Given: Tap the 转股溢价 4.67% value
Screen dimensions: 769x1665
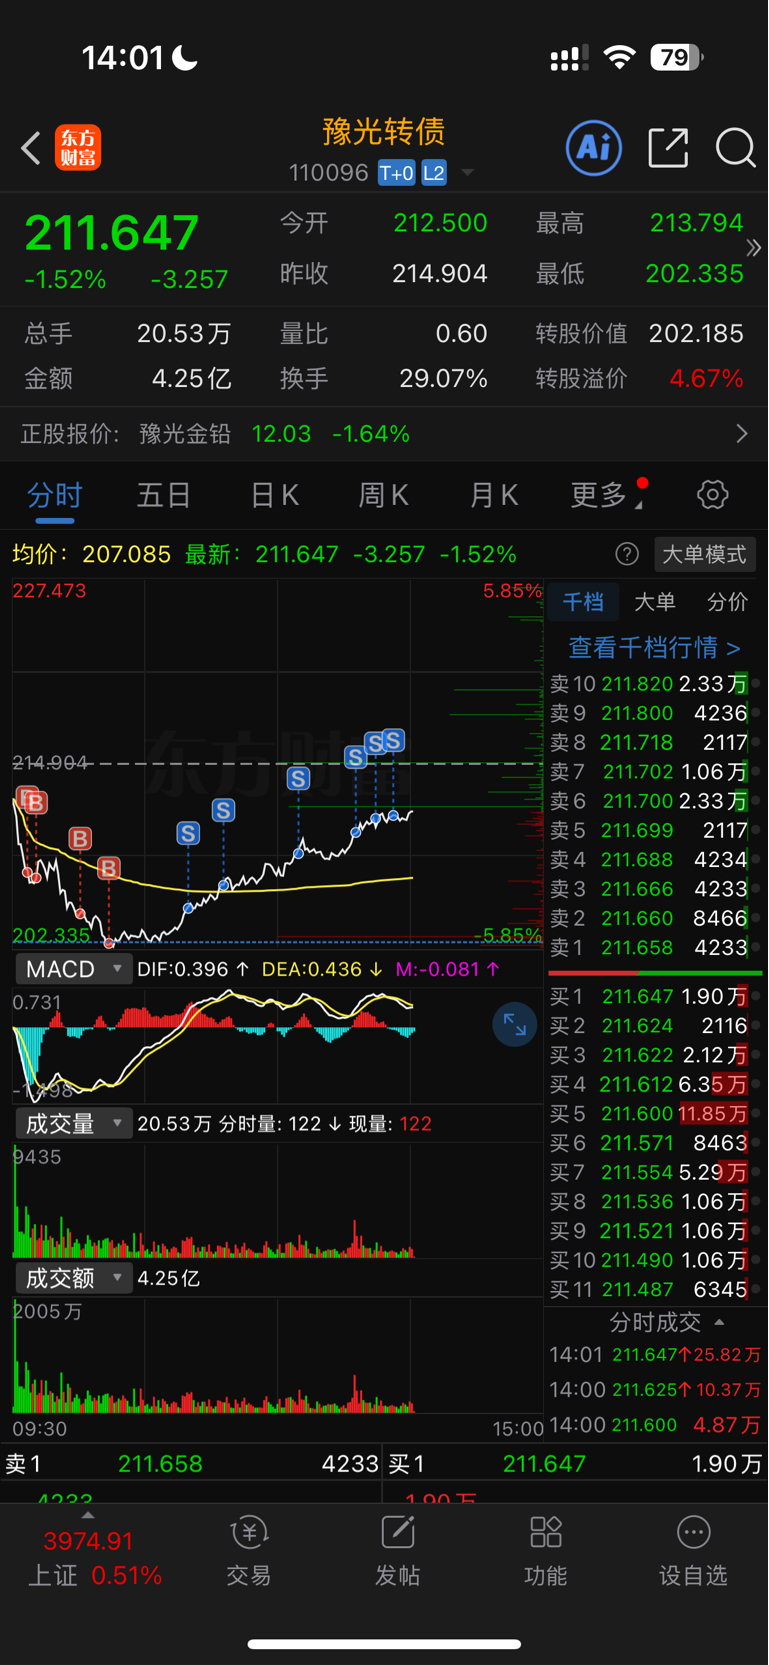Looking at the screenshot, I should [x=706, y=379].
